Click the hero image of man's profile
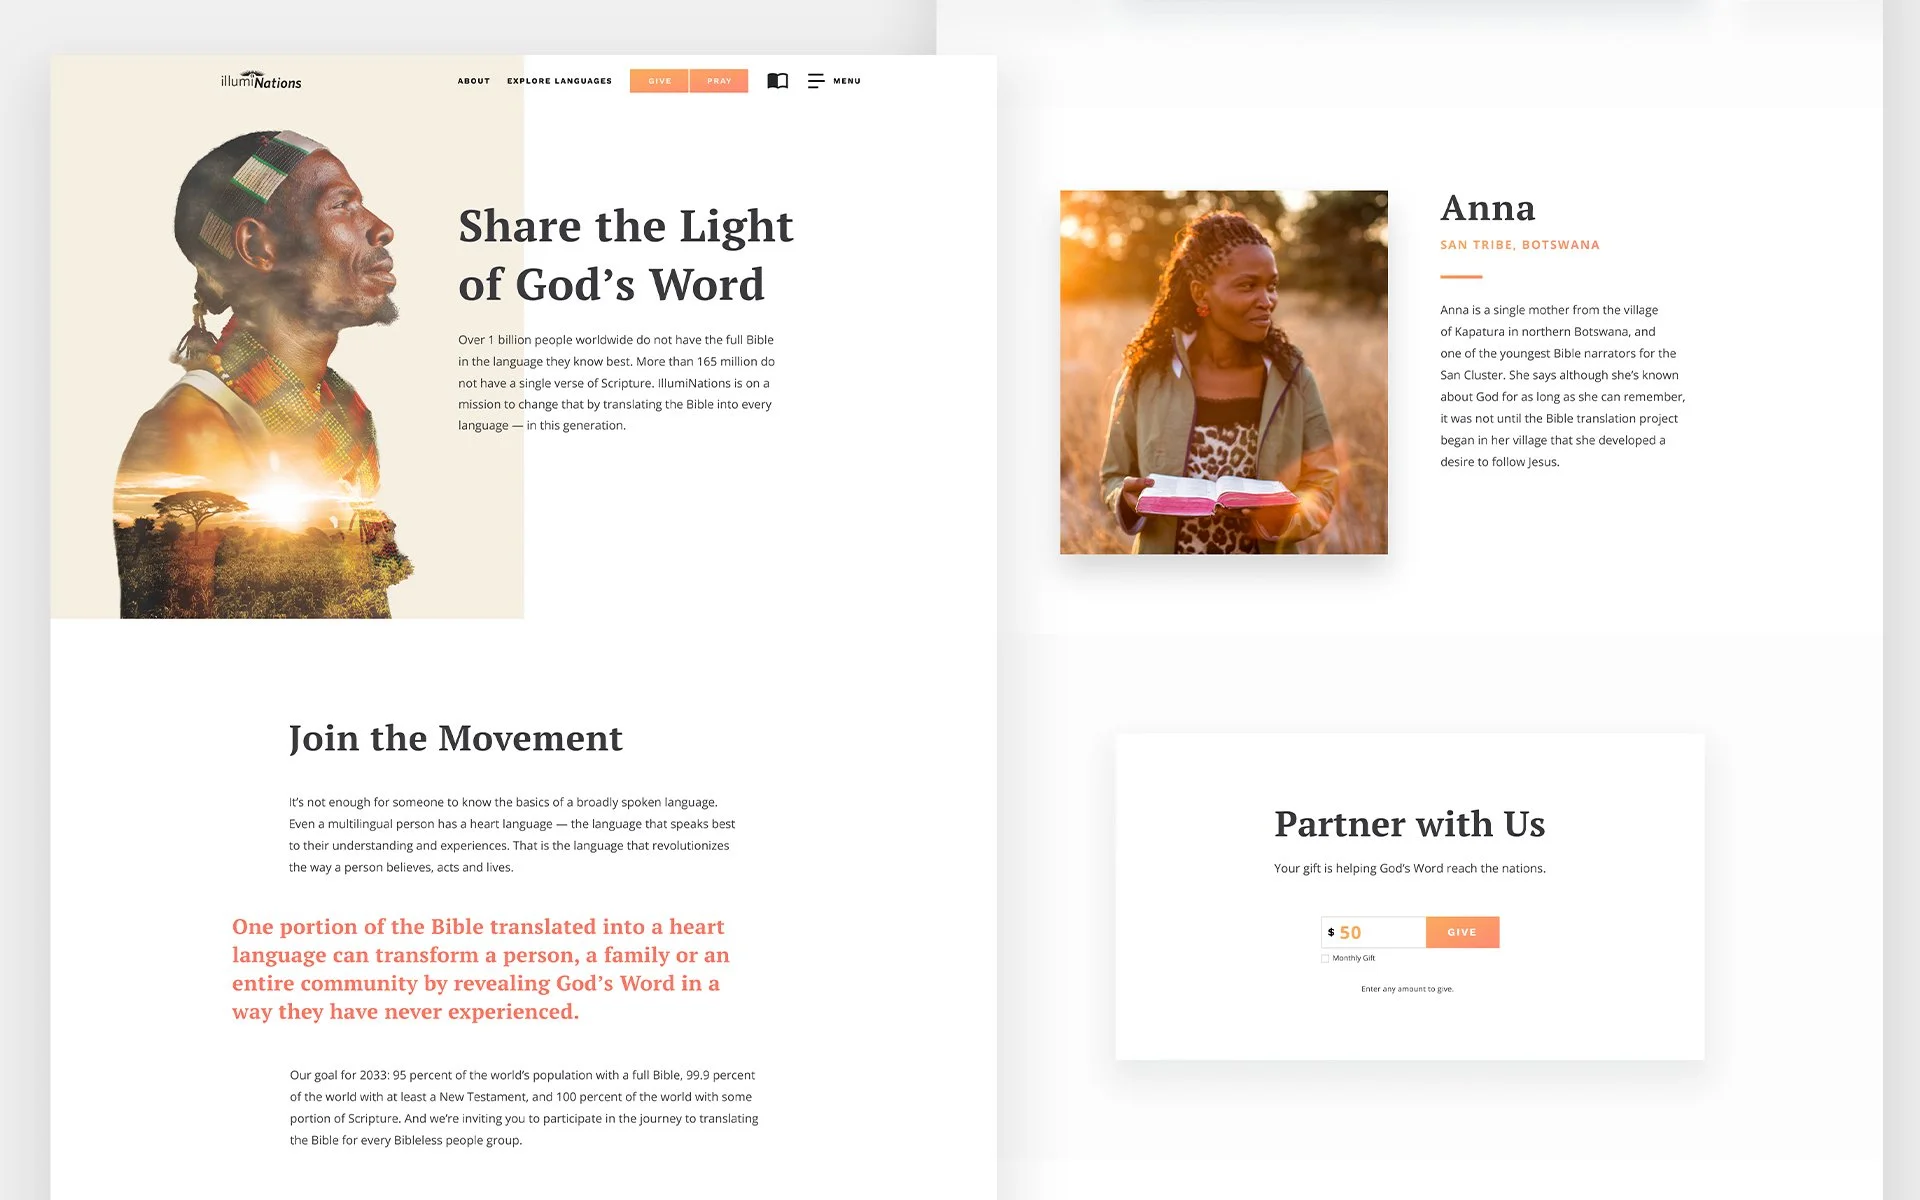 point(287,370)
